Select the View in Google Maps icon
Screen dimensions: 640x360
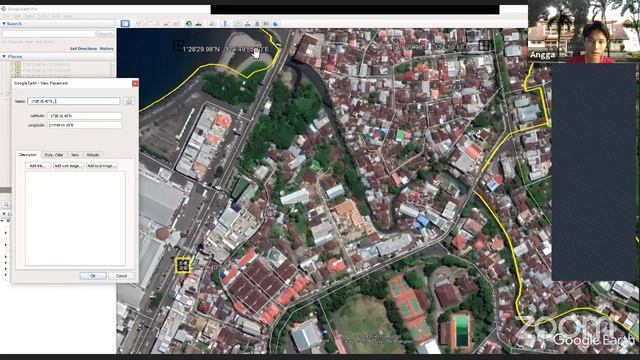[x=266, y=23]
